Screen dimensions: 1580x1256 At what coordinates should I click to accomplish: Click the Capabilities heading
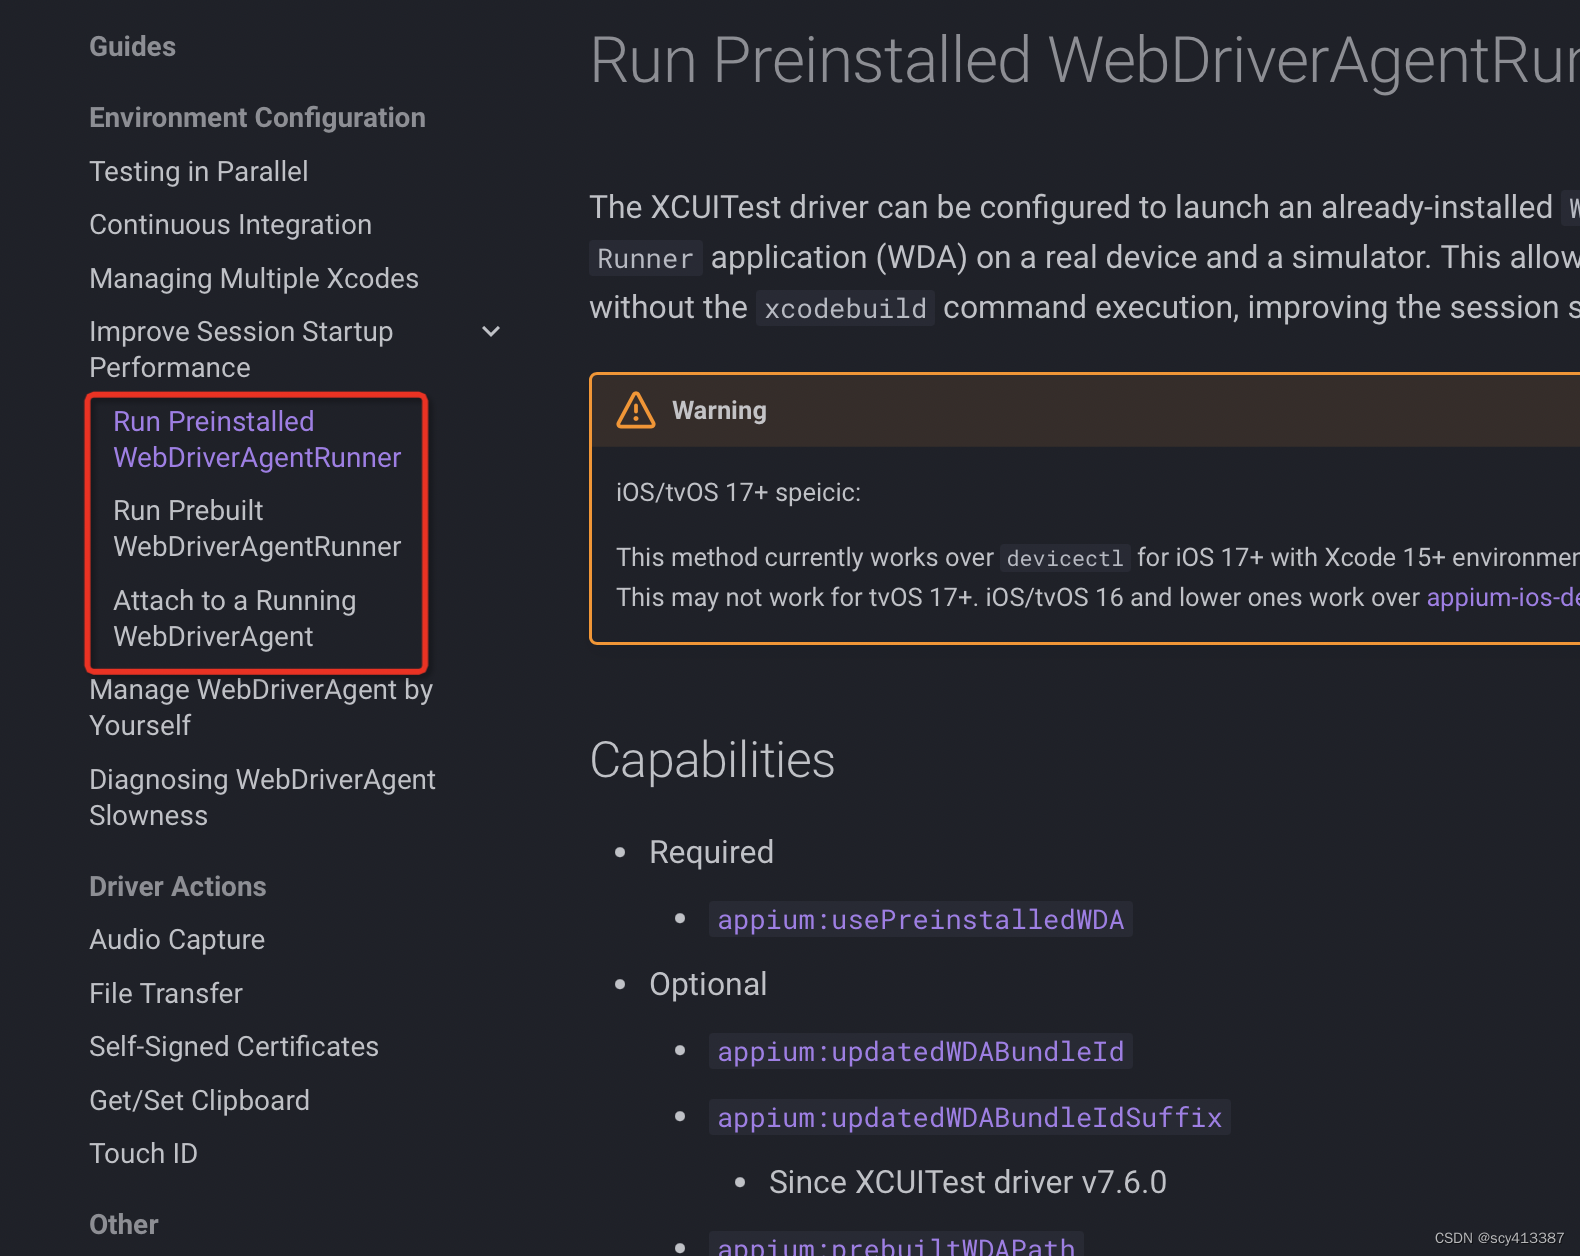712,760
